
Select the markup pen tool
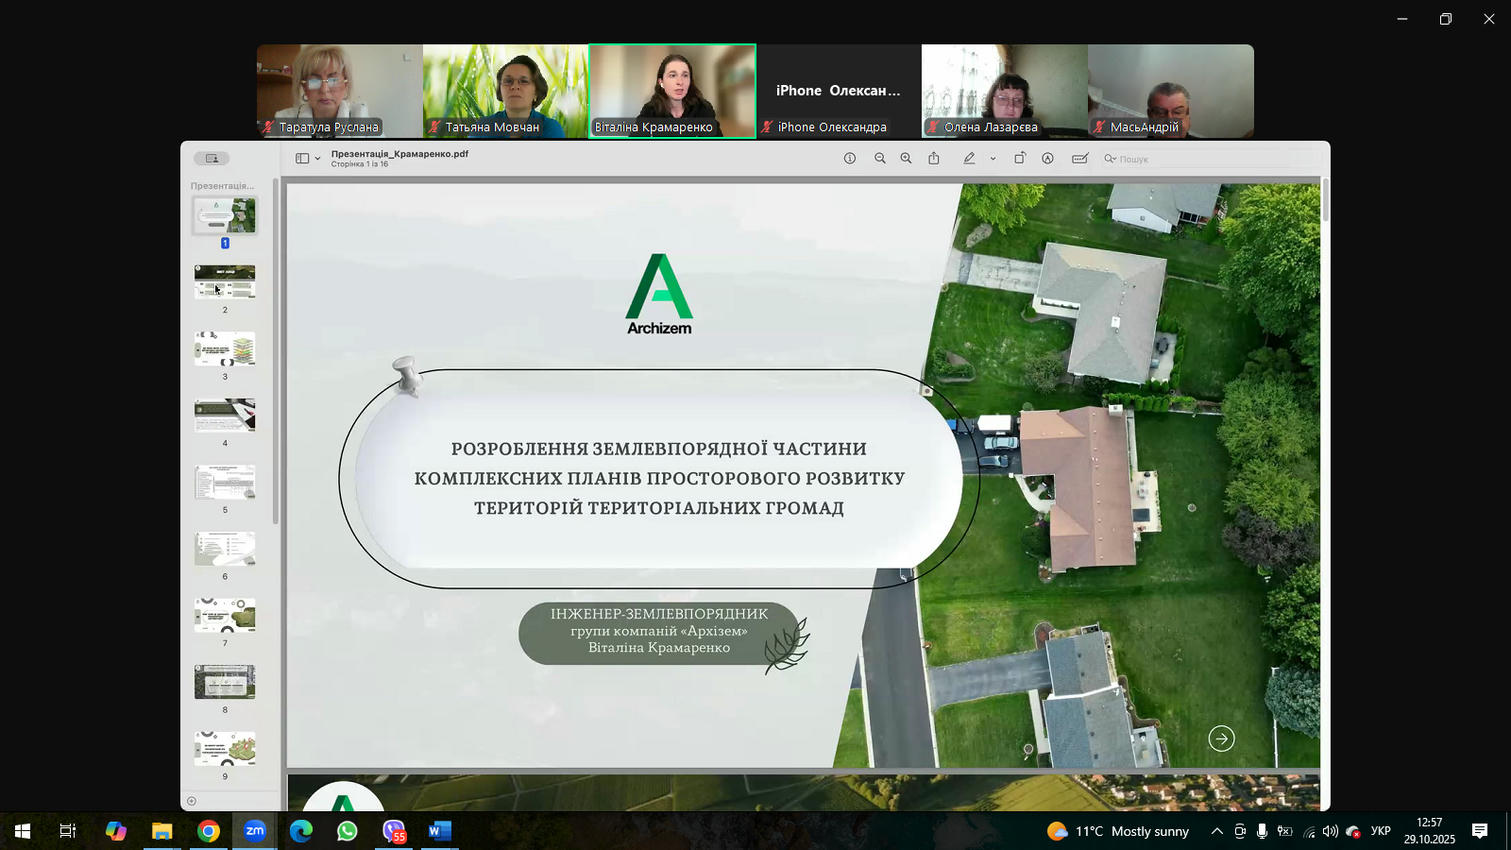969,159
